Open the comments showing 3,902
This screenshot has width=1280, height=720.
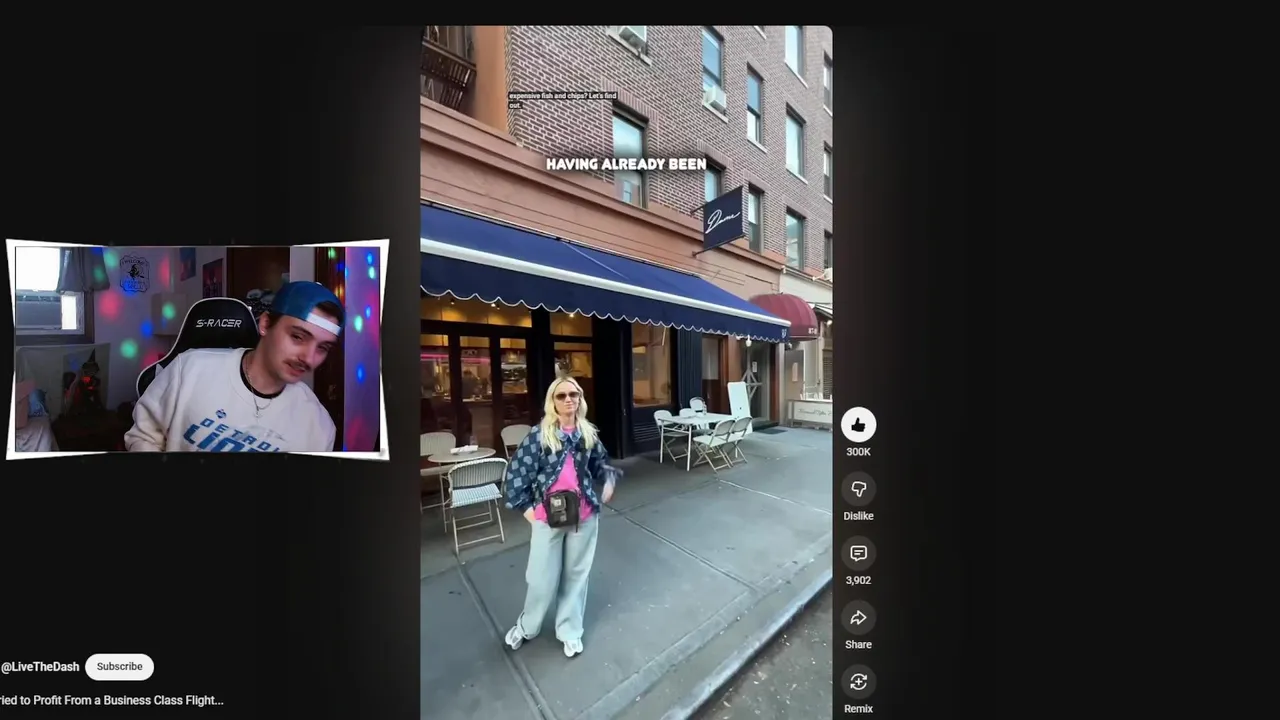[x=858, y=553]
